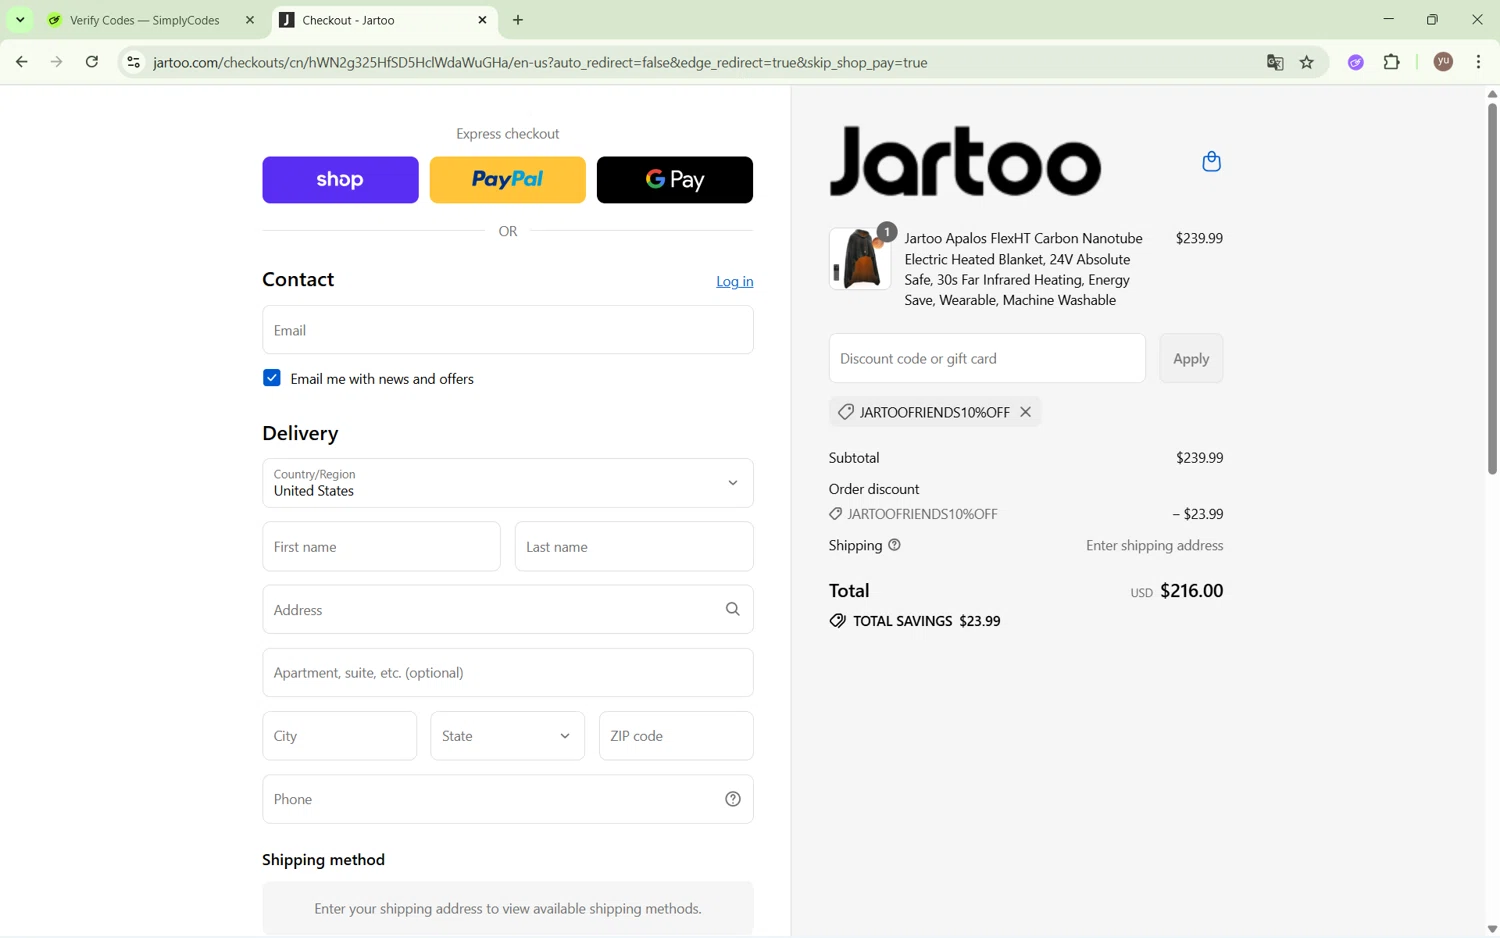Minimize the browser window
Image resolution: width=1500 pixels, height=938 pixels.
[x=1389, y=20]
